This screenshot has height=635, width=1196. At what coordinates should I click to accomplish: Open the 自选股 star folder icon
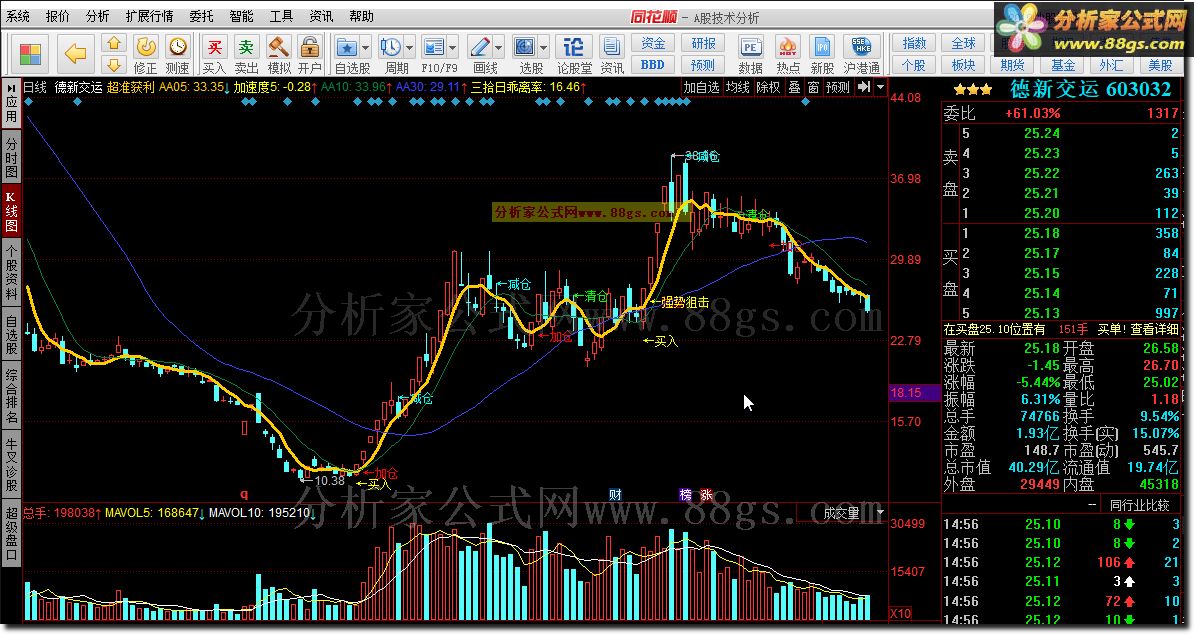point(347,47)
